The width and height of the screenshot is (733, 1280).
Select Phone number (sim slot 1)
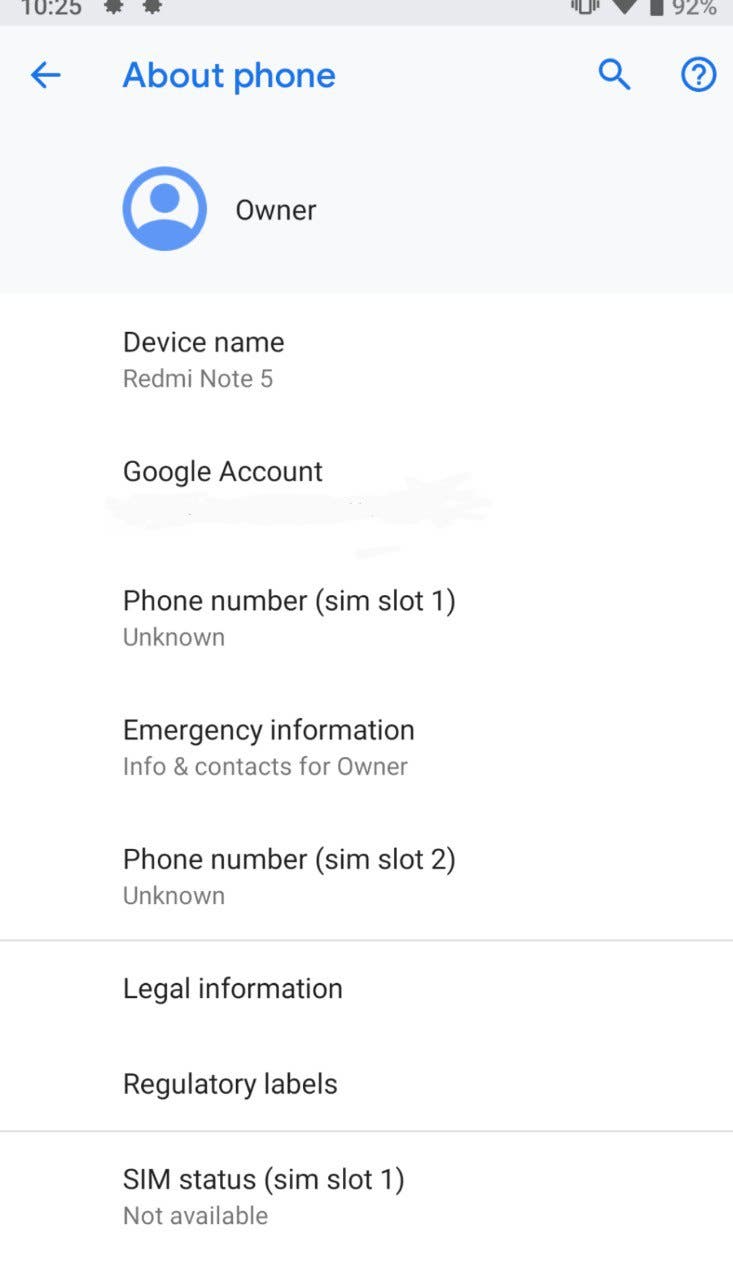[x=366, y=618]
